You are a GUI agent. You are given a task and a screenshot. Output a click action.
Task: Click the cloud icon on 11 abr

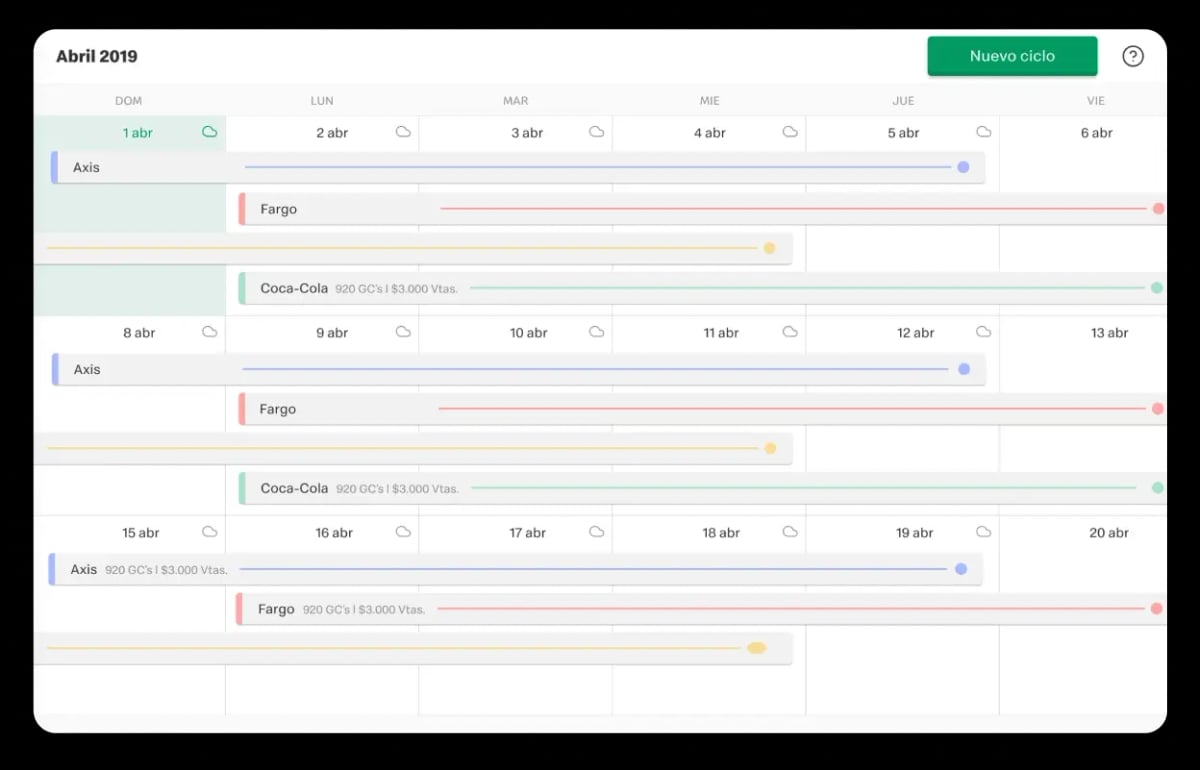790,331
